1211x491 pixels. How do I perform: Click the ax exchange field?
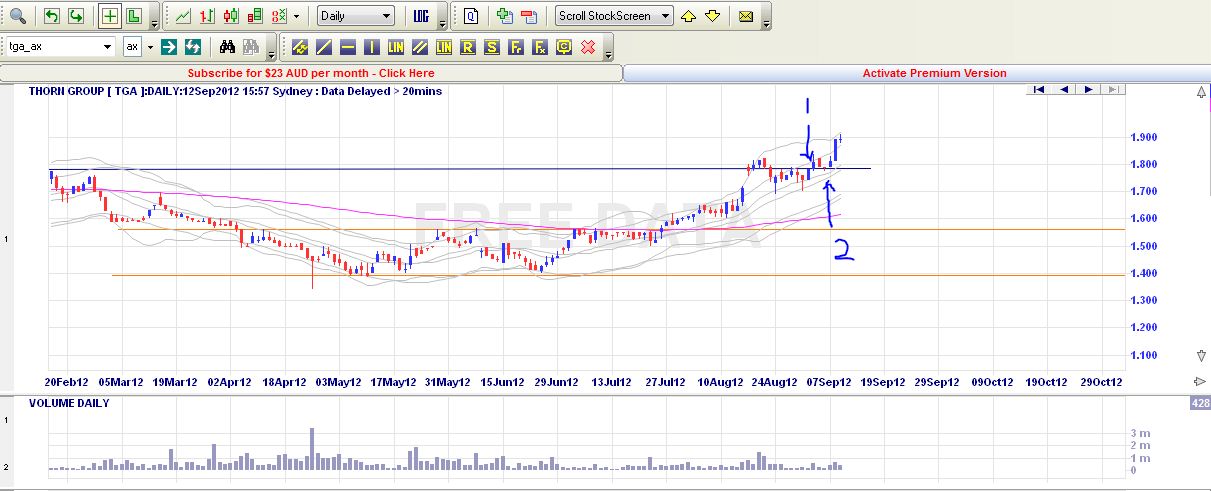pyautogui.click(x=132, y=46)
